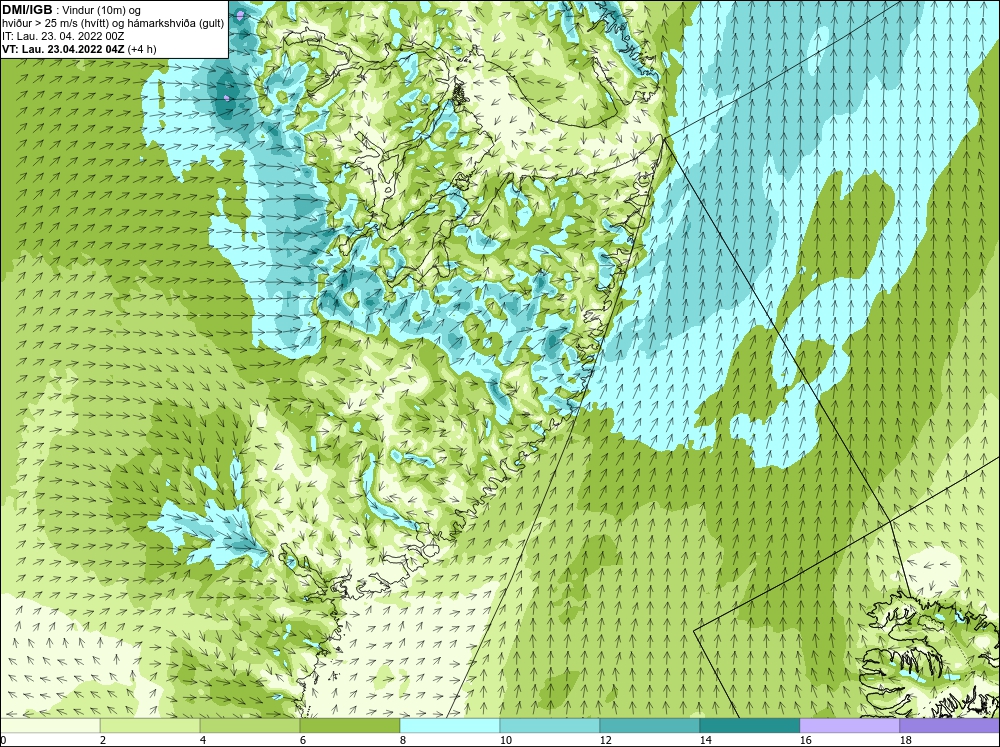Click the 16–18 m/s lavender swatch

click(849, 726)
